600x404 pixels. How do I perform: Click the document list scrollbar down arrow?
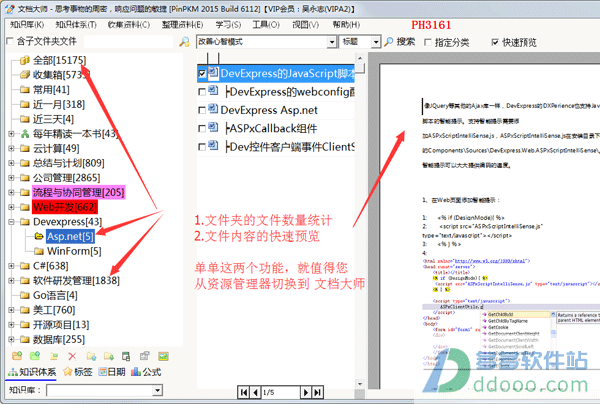pos(359,383)
